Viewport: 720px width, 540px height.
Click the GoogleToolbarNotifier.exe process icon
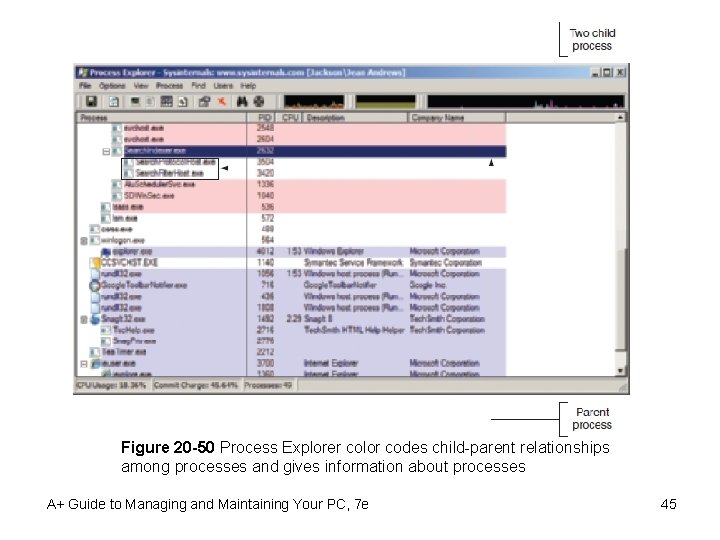(x=95, y=285)
